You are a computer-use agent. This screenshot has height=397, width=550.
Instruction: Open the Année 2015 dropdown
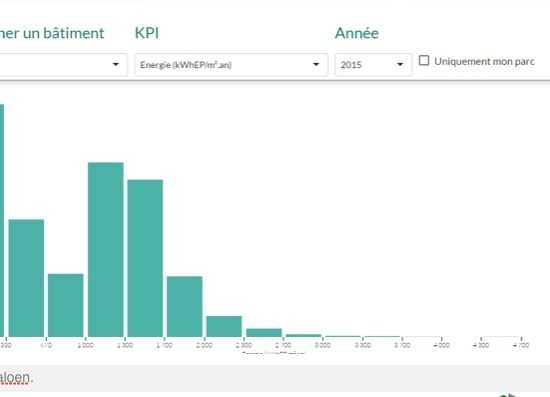click(x=373, y=65)
